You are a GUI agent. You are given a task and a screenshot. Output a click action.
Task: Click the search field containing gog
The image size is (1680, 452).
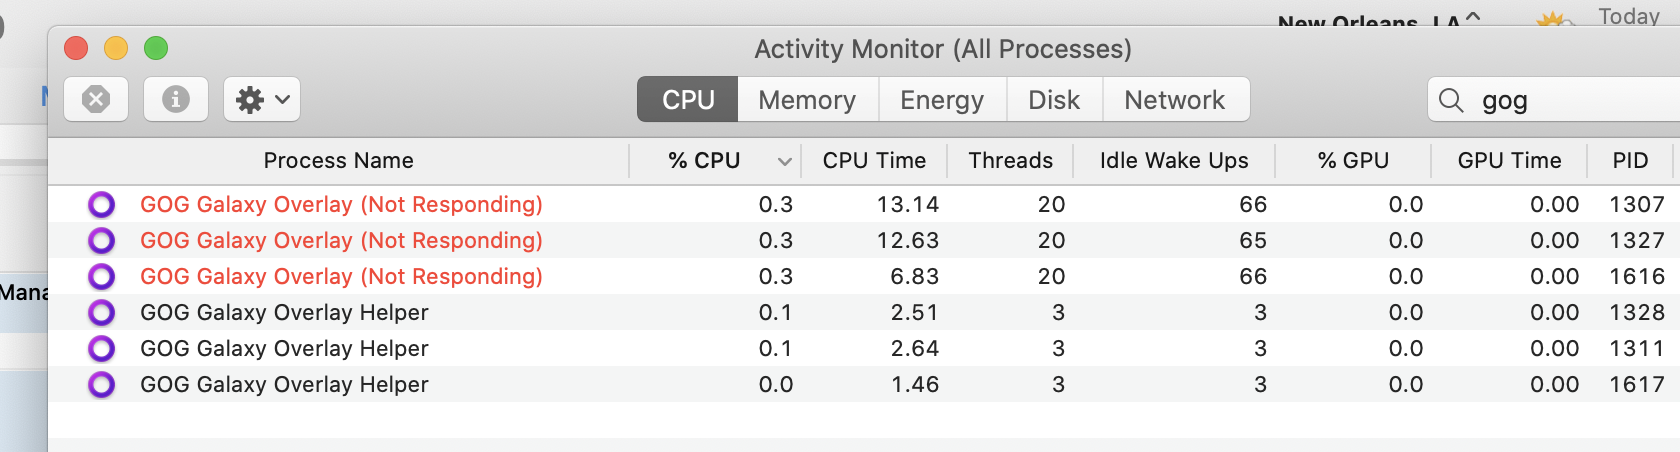coord(1554,100)
